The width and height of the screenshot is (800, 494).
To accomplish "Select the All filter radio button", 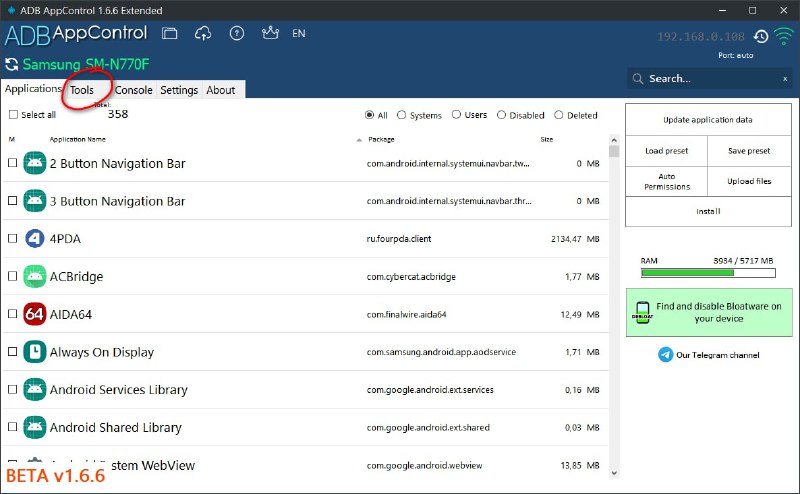I will point(369,115).
